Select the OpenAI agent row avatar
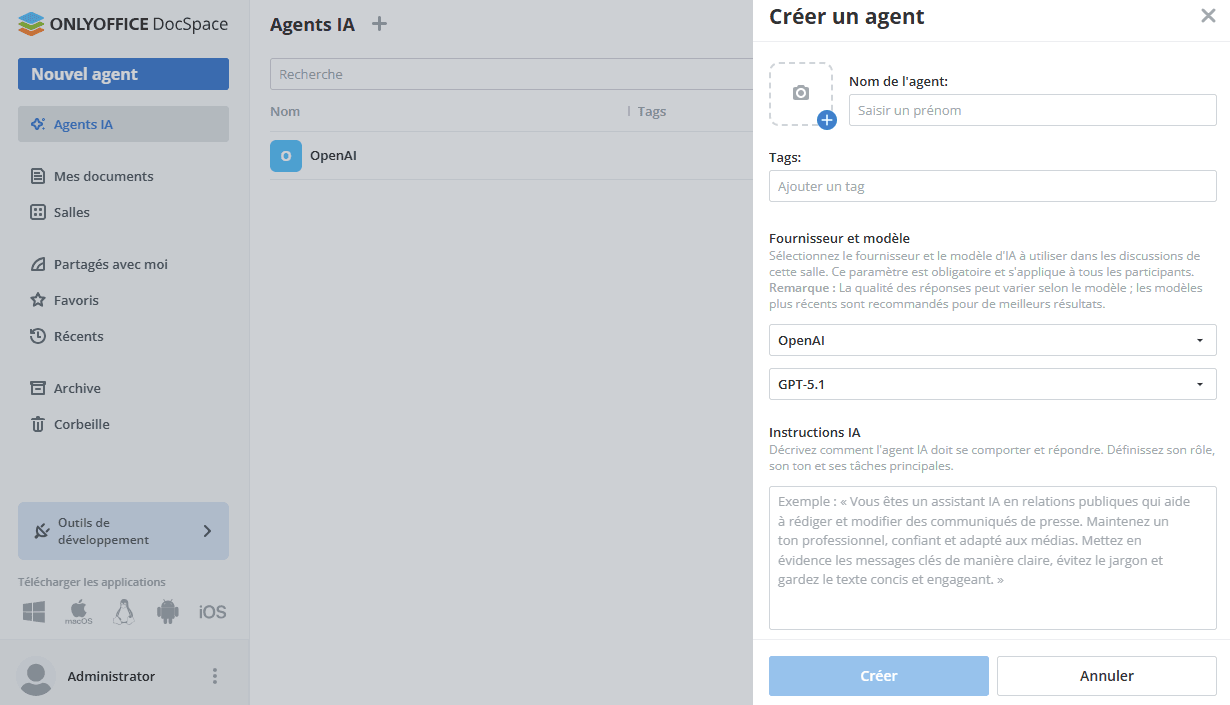Image resolution: width=1230 pixels, height=705 pixels. (x=286, y=156)
